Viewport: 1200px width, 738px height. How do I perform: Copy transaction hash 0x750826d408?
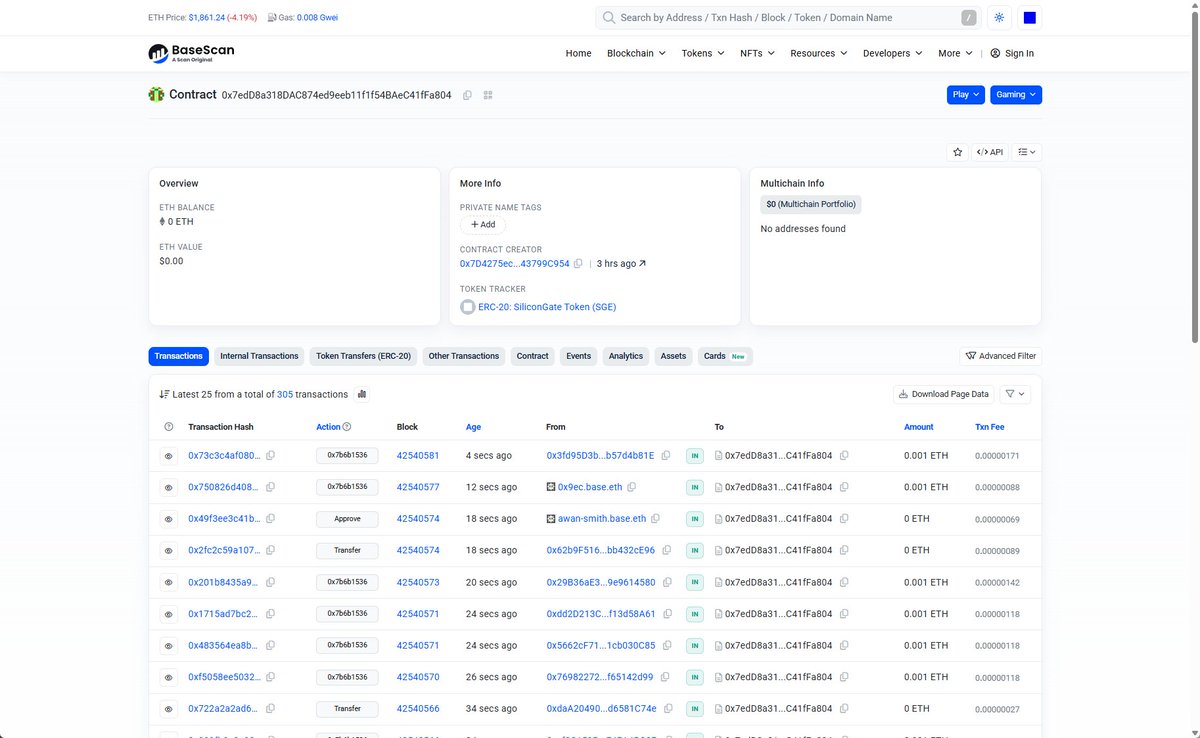click(270, 487)
